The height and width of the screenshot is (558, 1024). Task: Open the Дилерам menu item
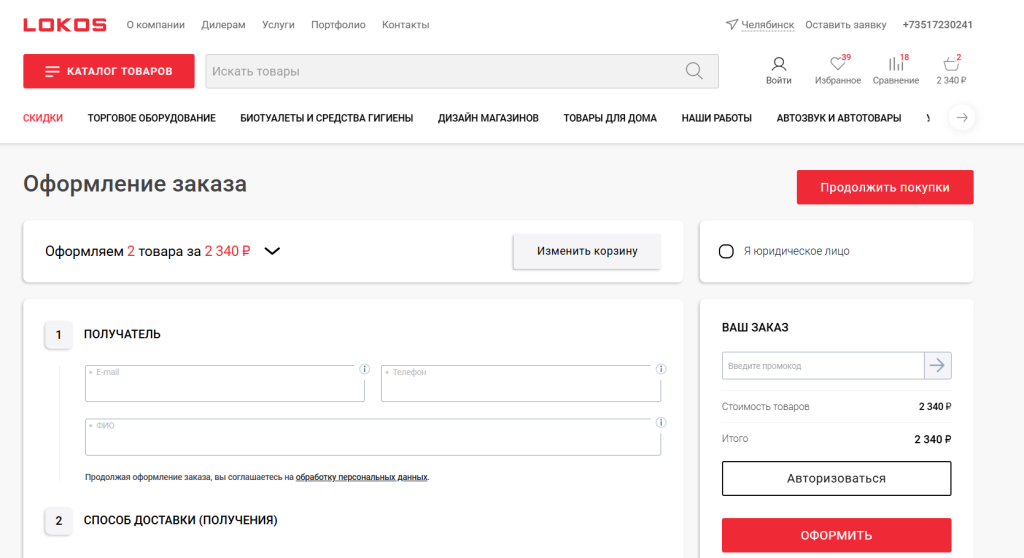[223, 25]
